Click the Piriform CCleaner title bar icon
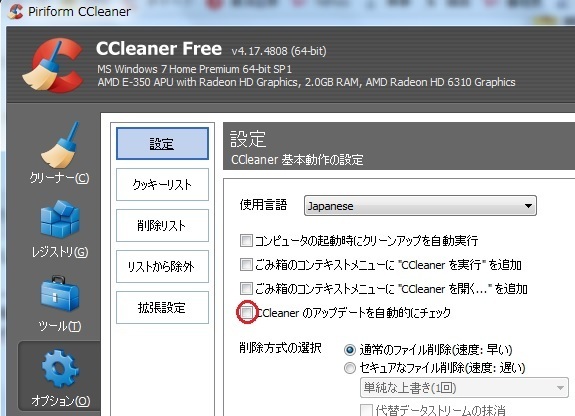Image resolution: width=575 pixels, height=416 pixels. [15, 11]
